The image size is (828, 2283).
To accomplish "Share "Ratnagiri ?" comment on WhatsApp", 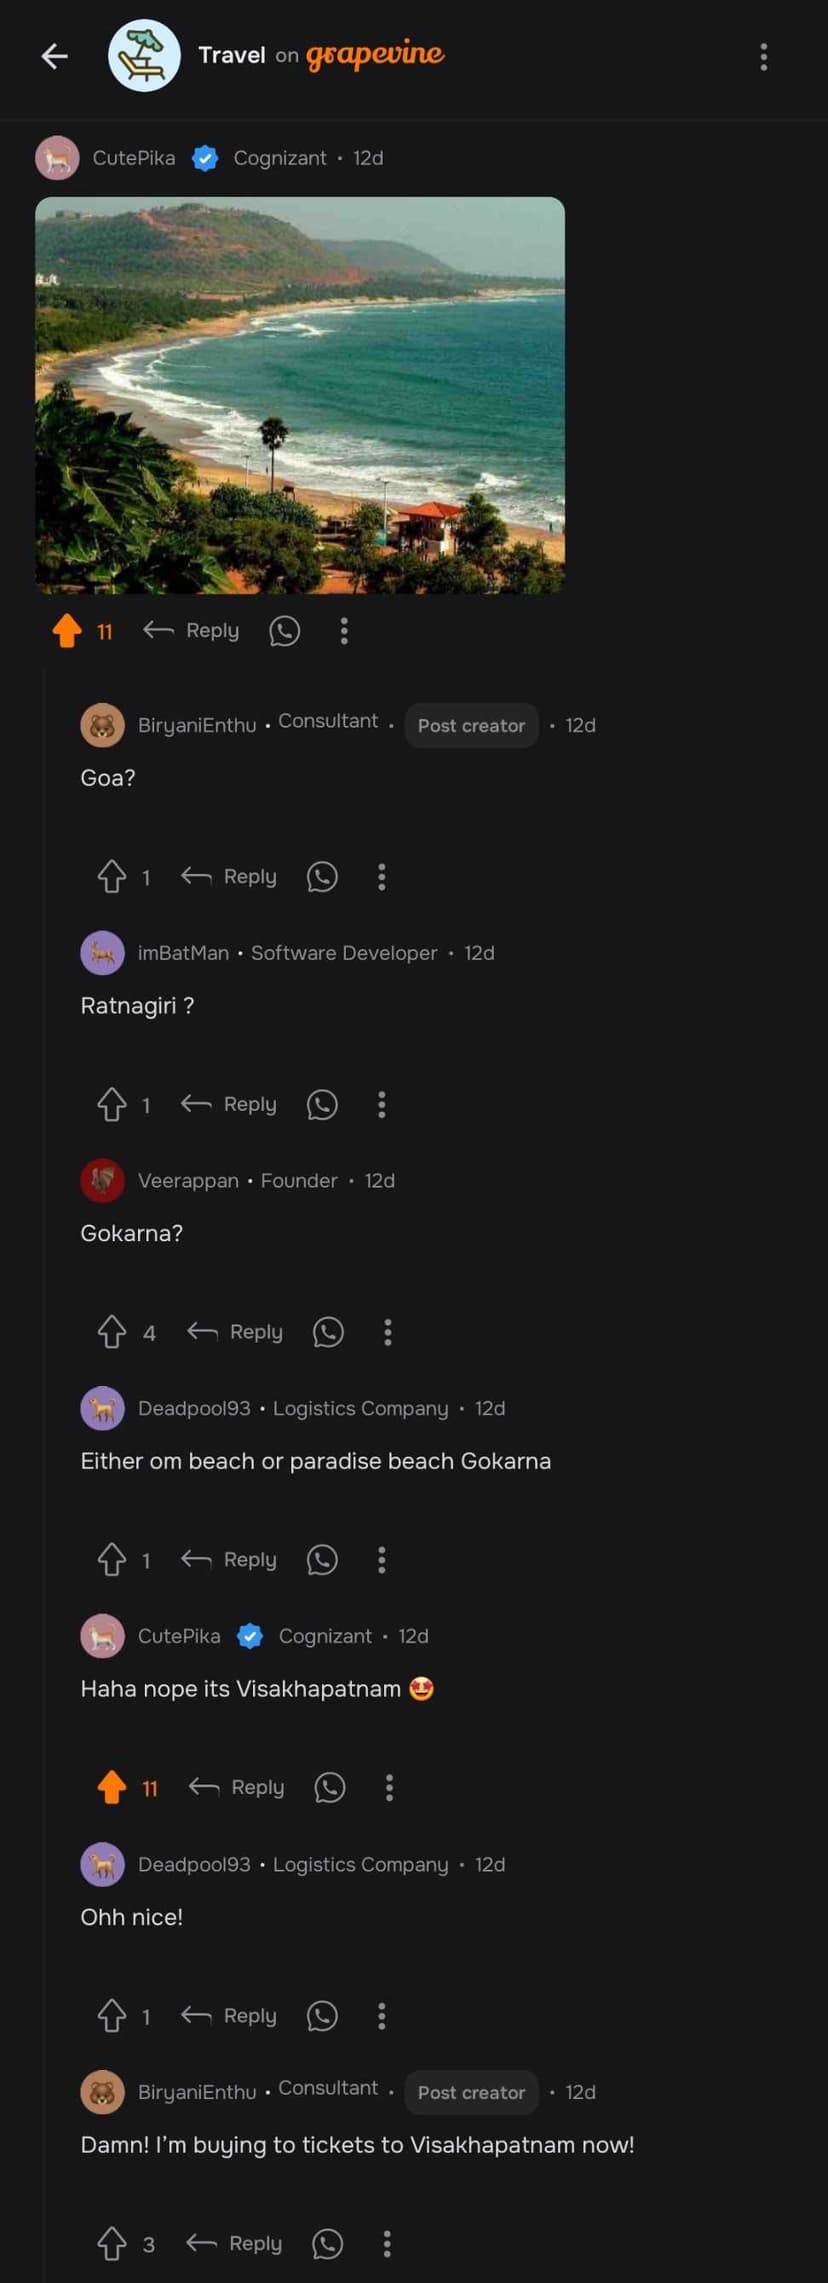I will point(322,1105).
